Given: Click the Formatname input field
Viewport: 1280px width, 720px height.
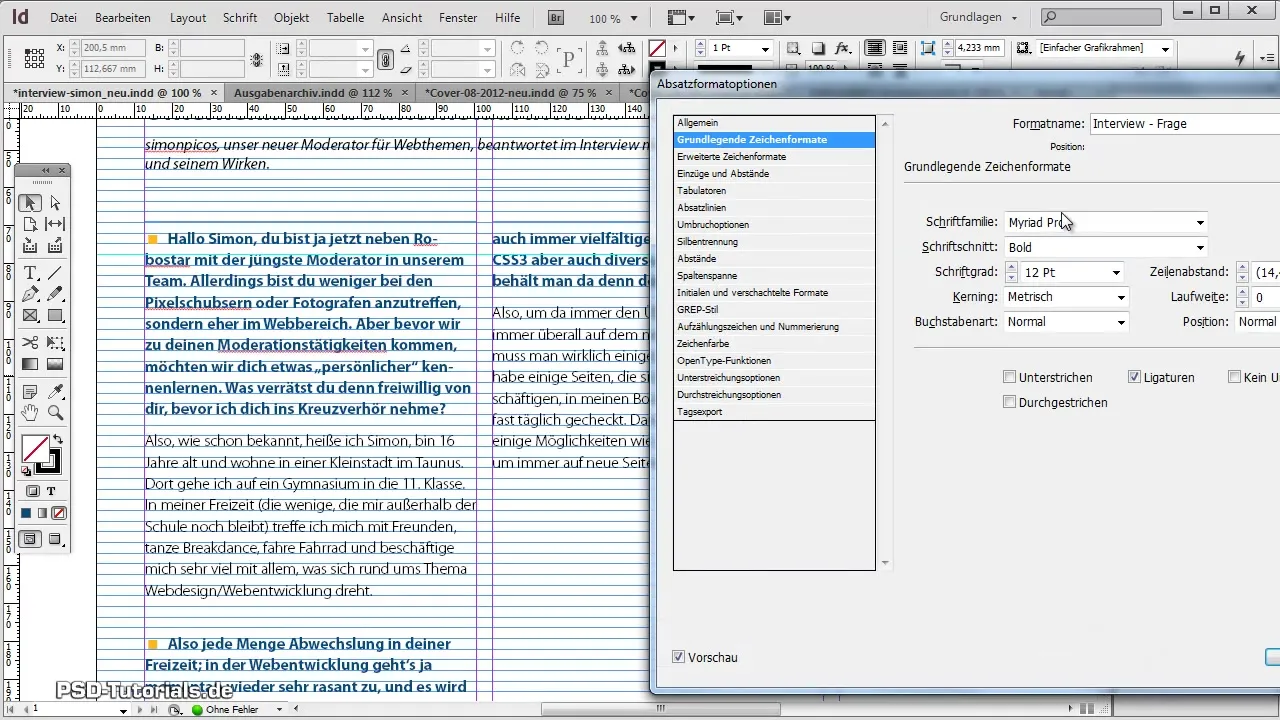Looking at the screenshot, I should click(1184, 124).
